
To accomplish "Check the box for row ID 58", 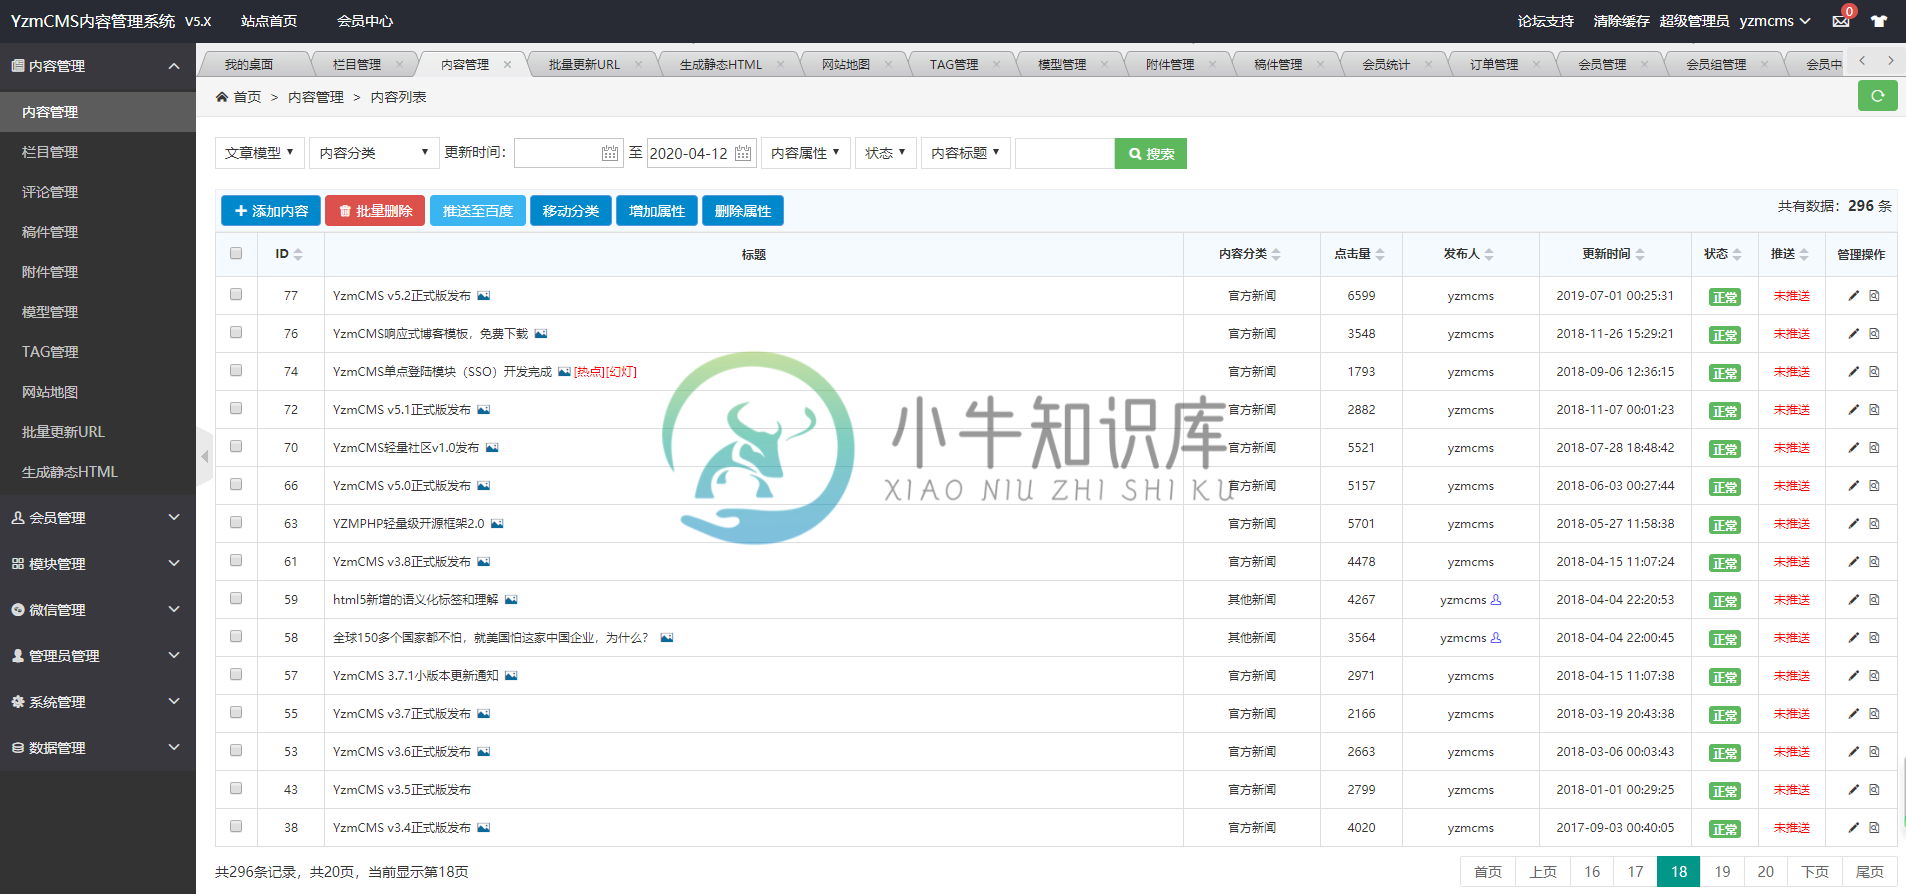I will [x=236, y=637].
